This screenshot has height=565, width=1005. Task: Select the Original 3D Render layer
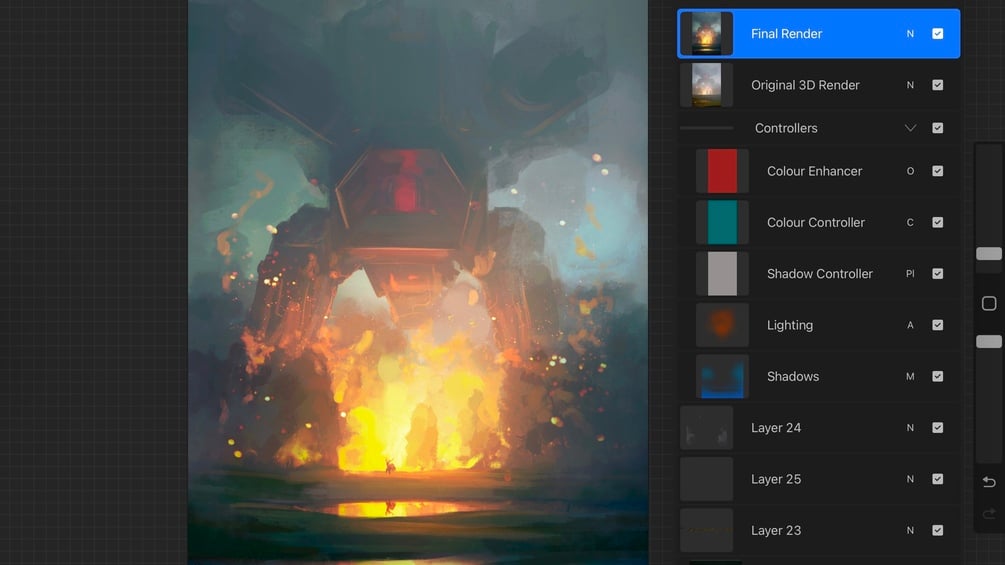pyautogui.click(x=818, y=85)
